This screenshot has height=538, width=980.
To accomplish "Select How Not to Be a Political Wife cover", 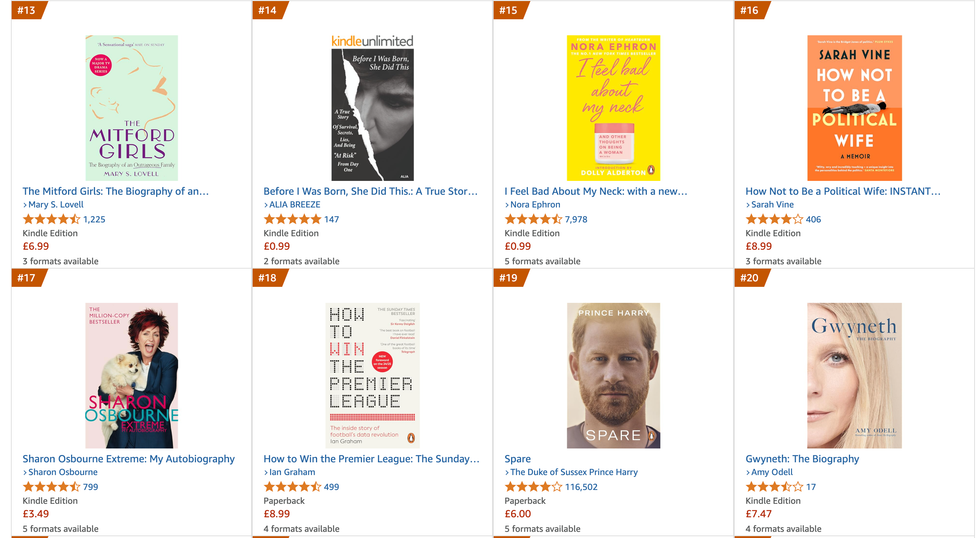I will pyautogui.click(x=854, y=108).
